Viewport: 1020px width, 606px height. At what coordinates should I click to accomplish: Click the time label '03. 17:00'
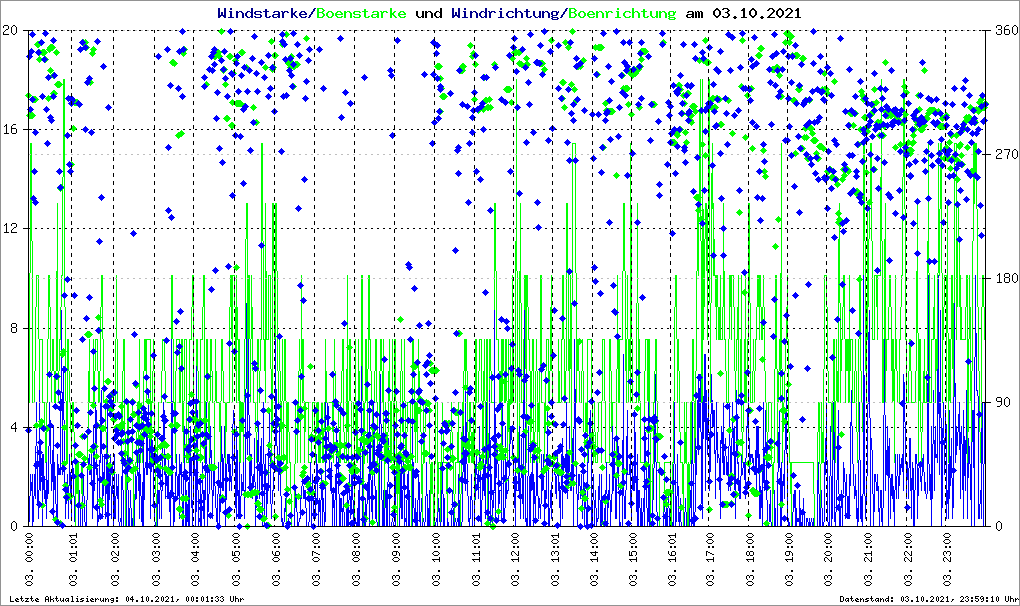[x=710, y=560]
